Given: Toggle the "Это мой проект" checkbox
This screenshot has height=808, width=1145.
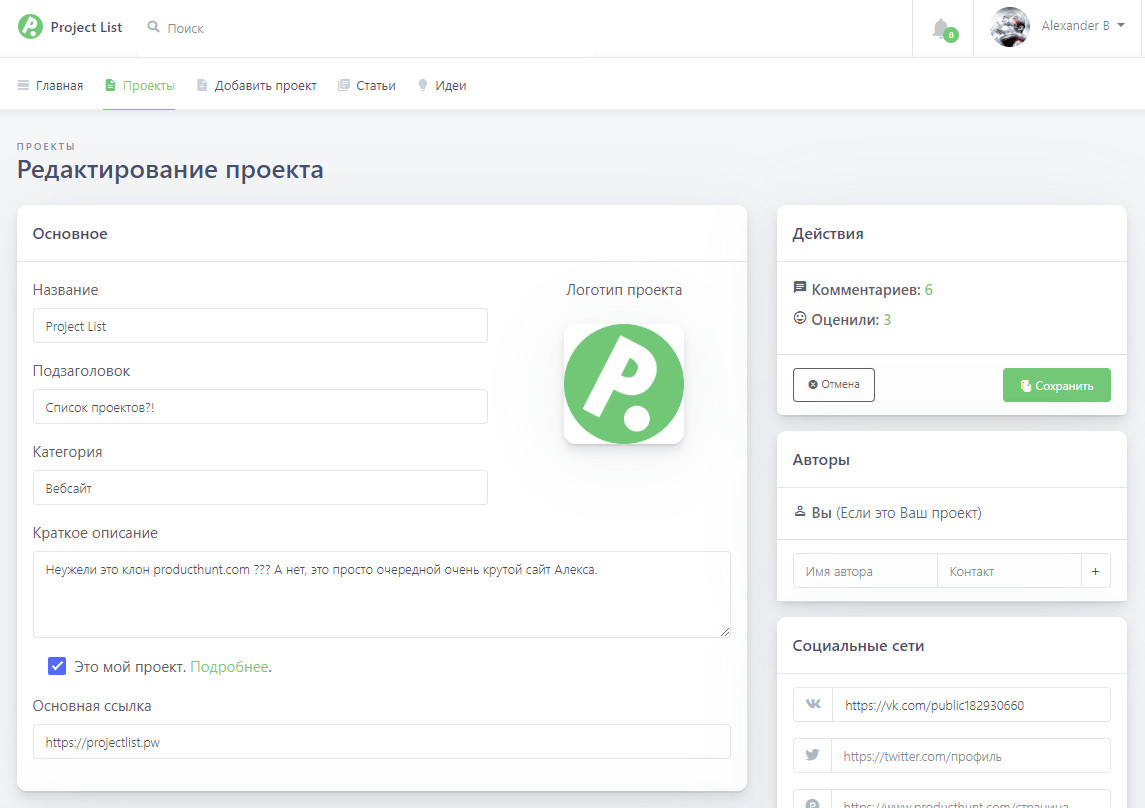Looking at the screenshot, I should pyautogui.click(x=57, y=666).
